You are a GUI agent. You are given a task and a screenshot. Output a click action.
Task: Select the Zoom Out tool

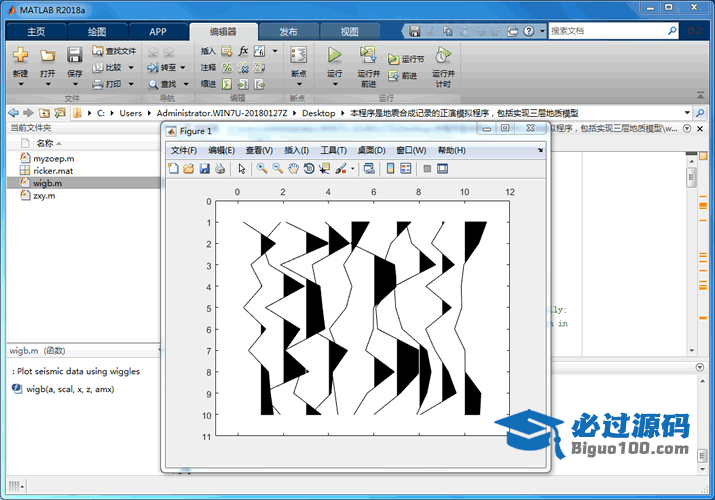click(x=278, y=169)
